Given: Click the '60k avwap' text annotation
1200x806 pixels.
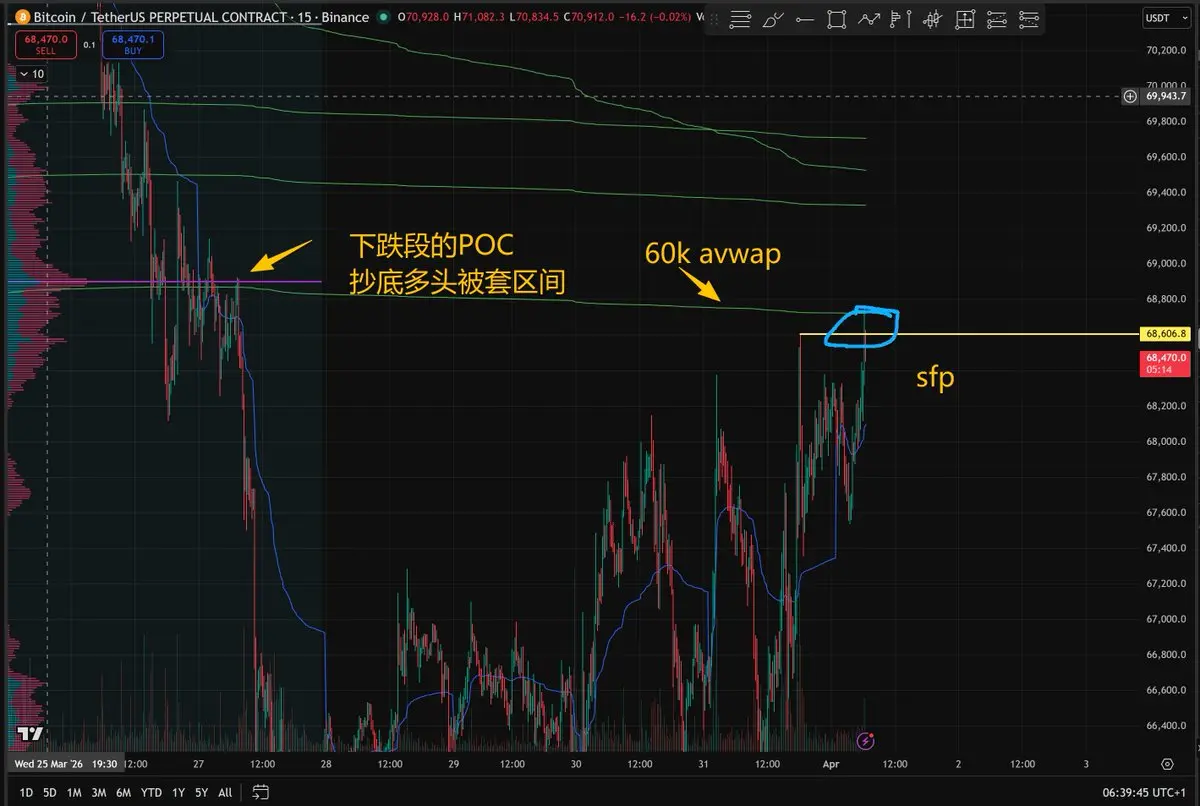Looking at the screenshot, I should click(x=713, y=254).
